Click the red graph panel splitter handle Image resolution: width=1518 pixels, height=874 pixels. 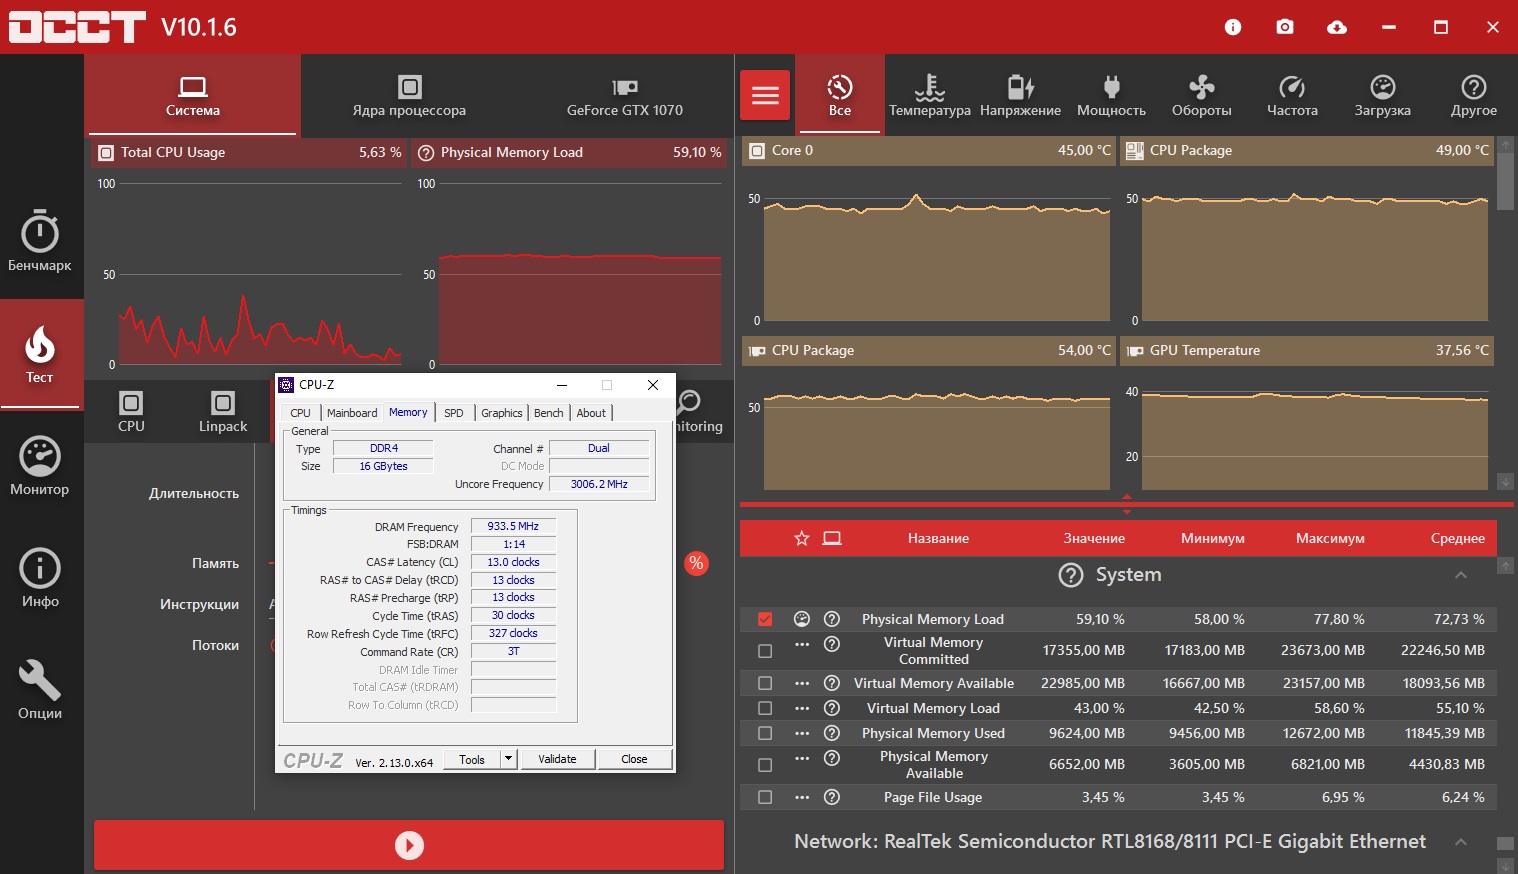tap(1127, 503)
